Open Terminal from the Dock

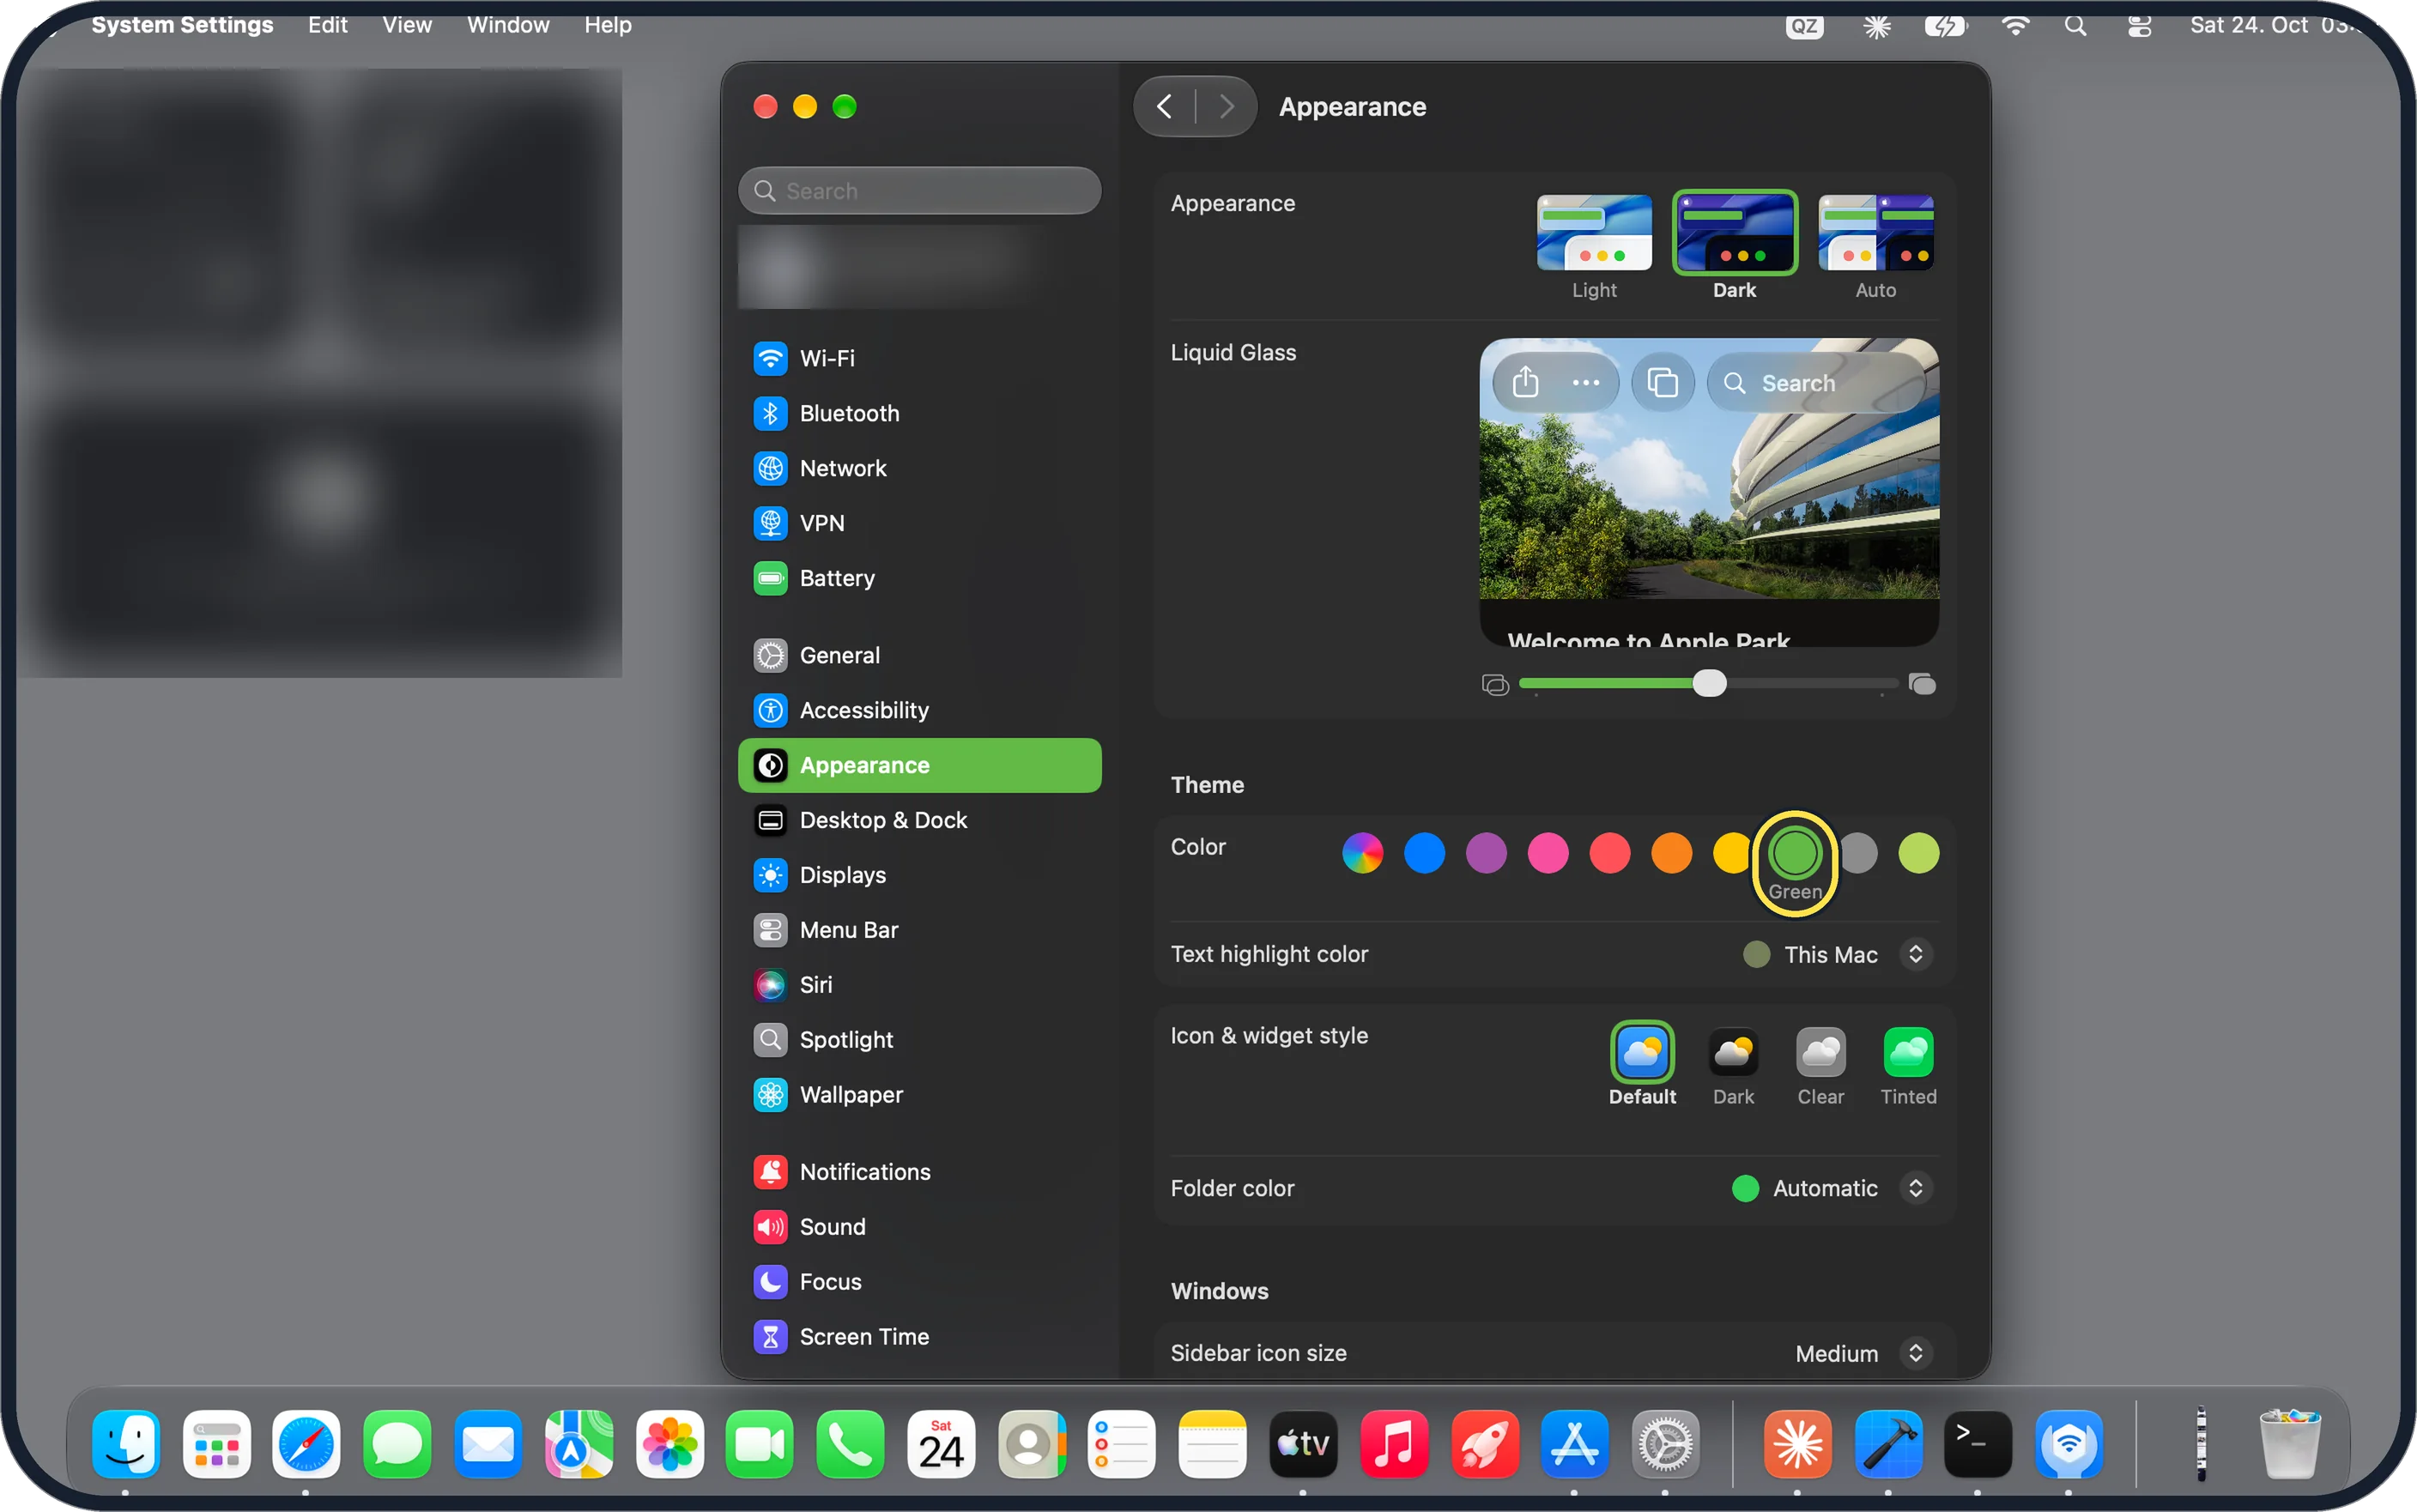click(1977, 1445)
